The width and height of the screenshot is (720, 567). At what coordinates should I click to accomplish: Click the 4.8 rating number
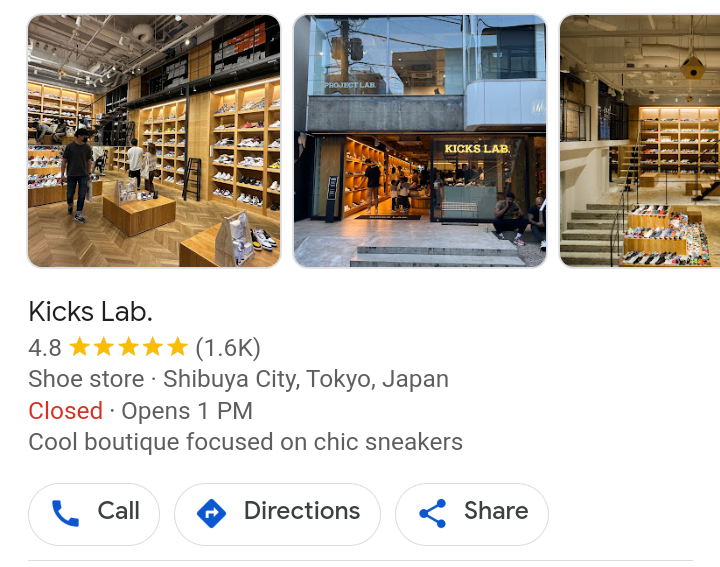pos(45,348)
